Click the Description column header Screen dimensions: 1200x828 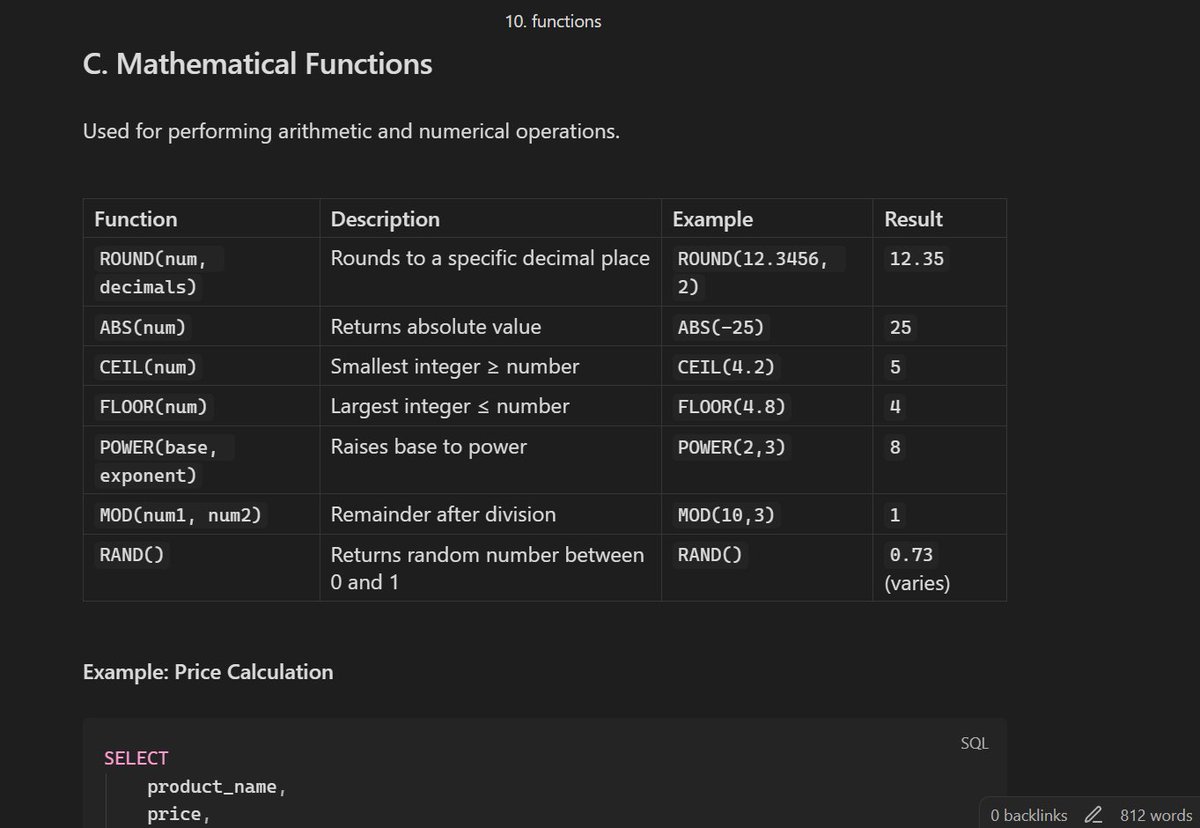click(385, 218)
